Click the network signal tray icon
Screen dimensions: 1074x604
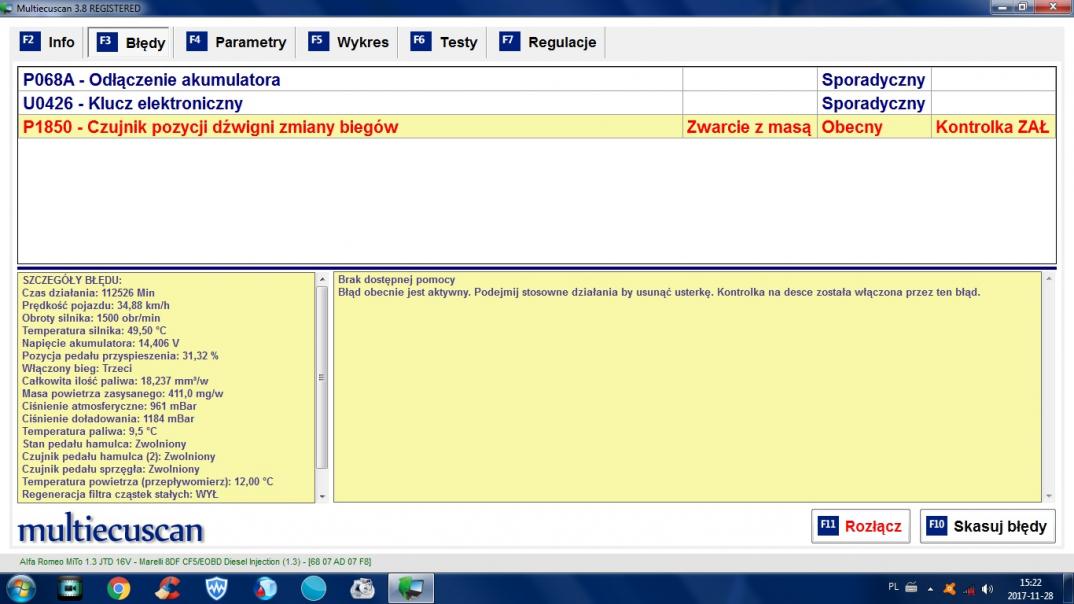pyautogui.click(x=969, y=589)
